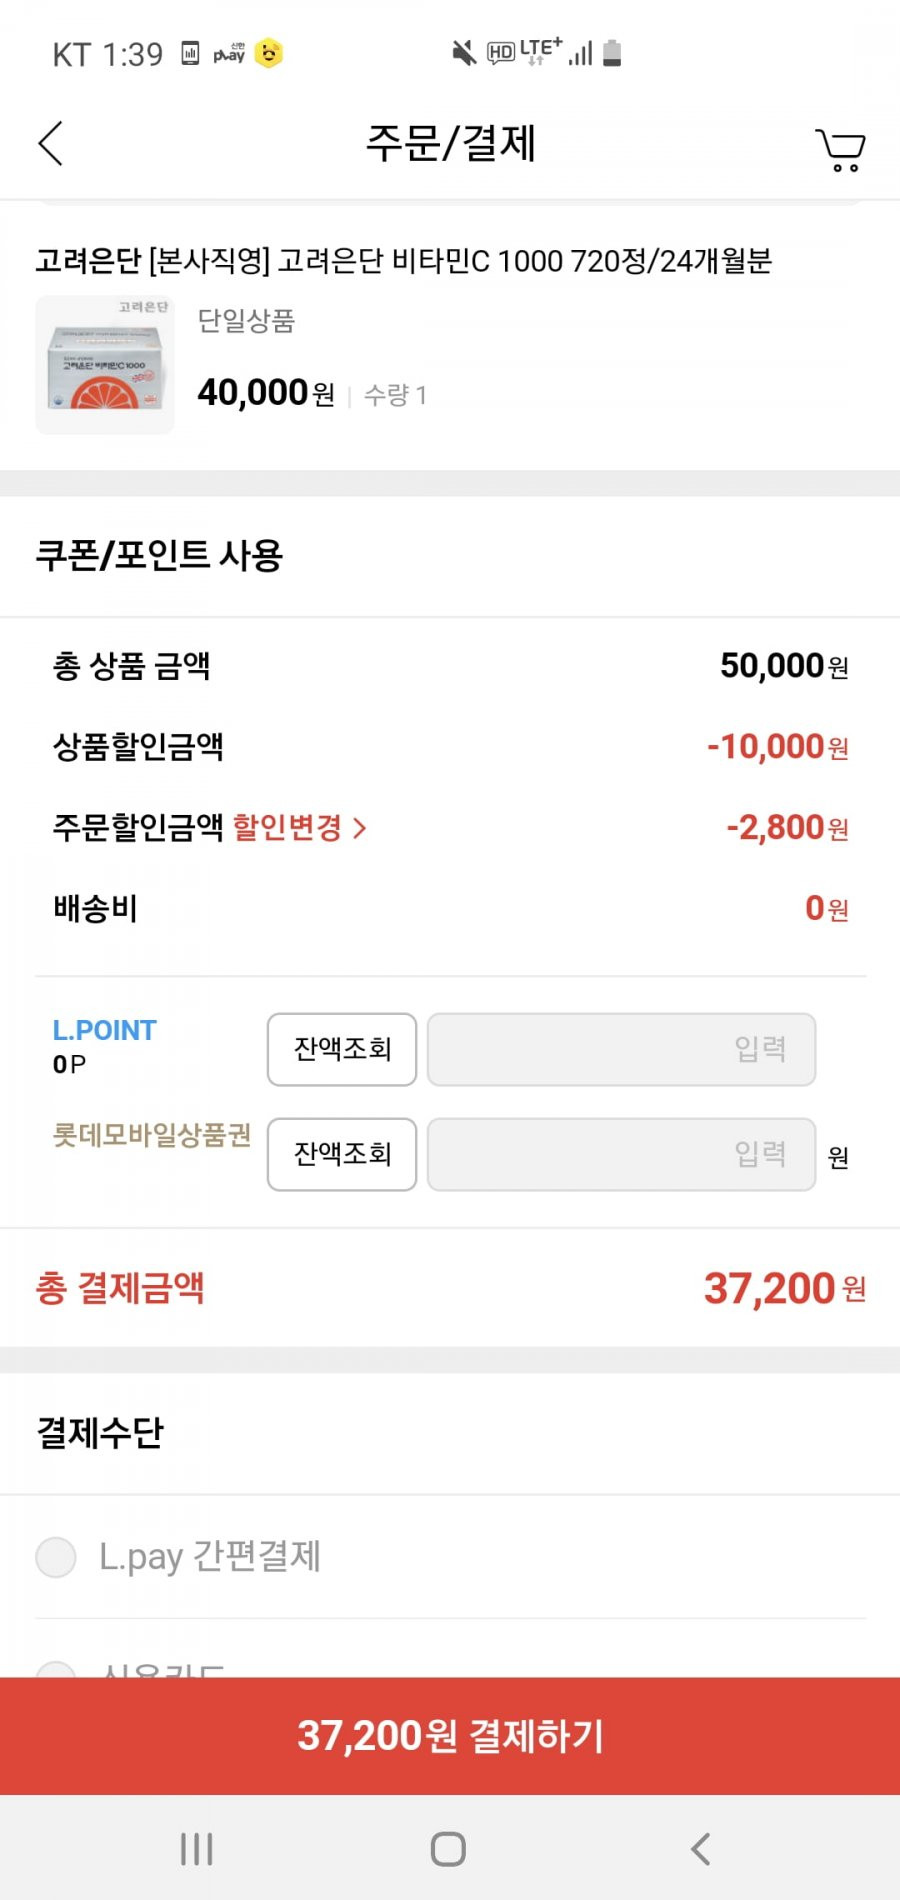Open the shopping cart icon

pos(840,149)
